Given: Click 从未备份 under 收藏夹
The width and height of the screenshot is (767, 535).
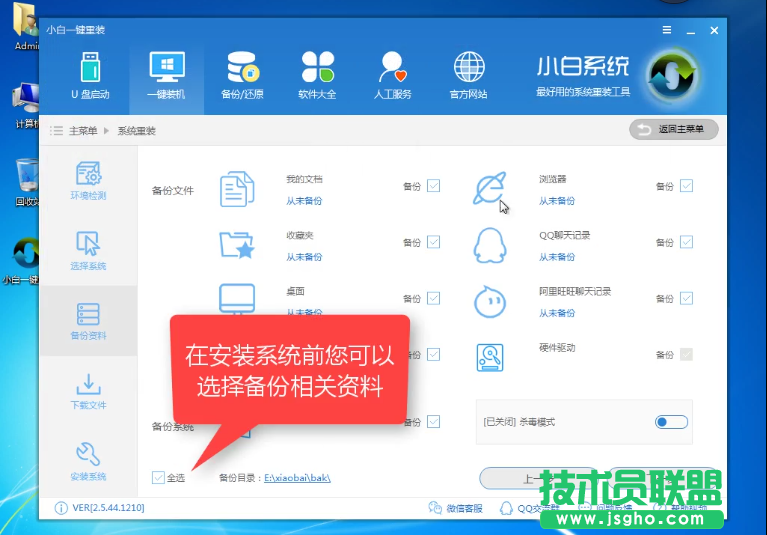Looking at the screenshot, I should coord(304,257).
